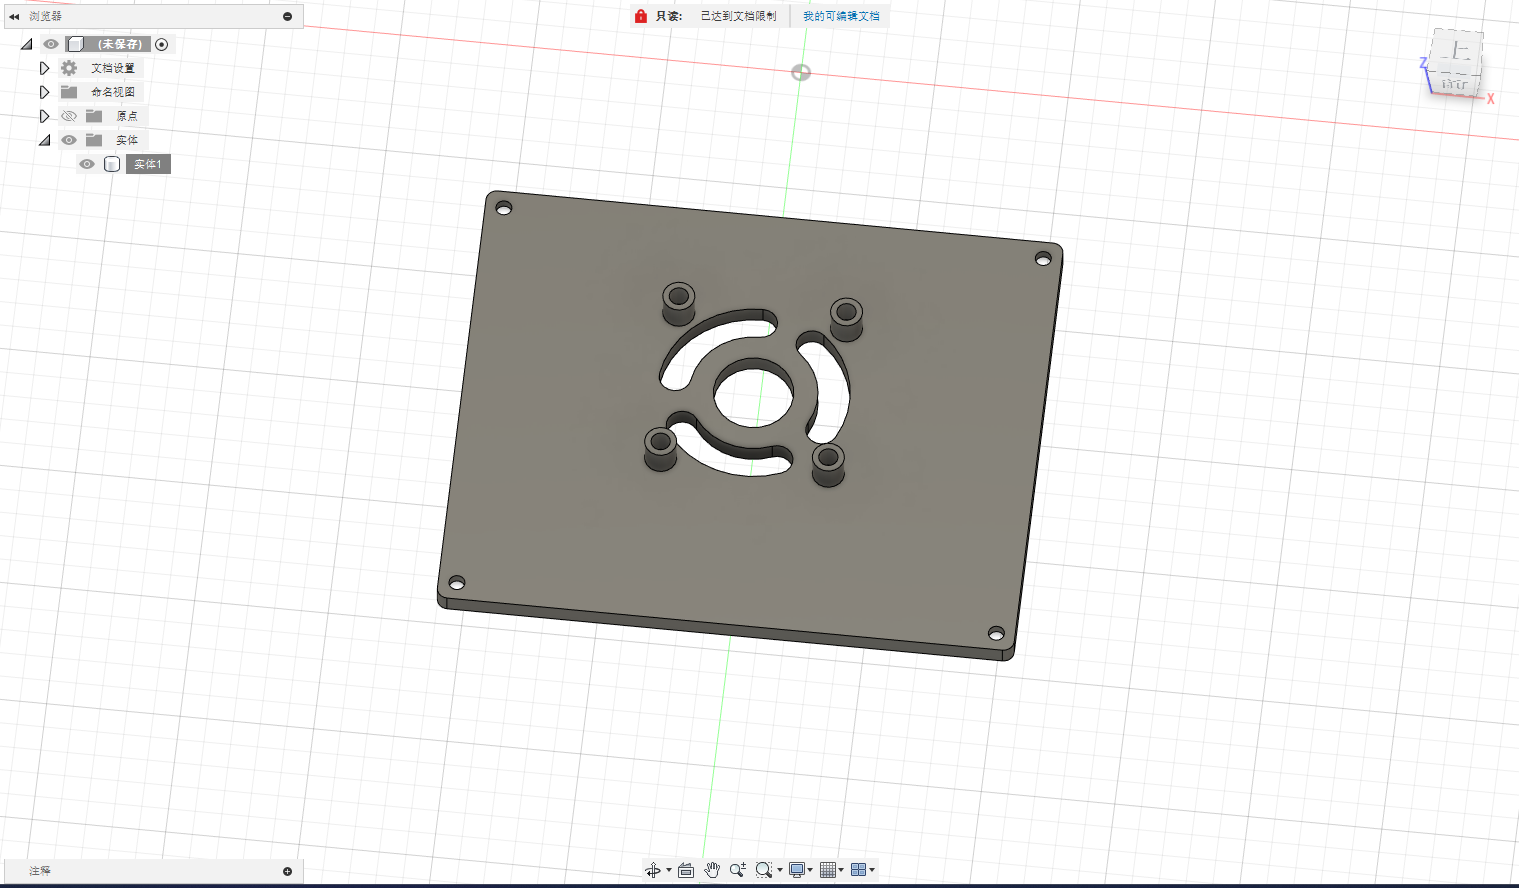The height and width of the screenshot is (888, 1519).
Task: Minimize browser panel using the minus circle
Action: (288, 16)
